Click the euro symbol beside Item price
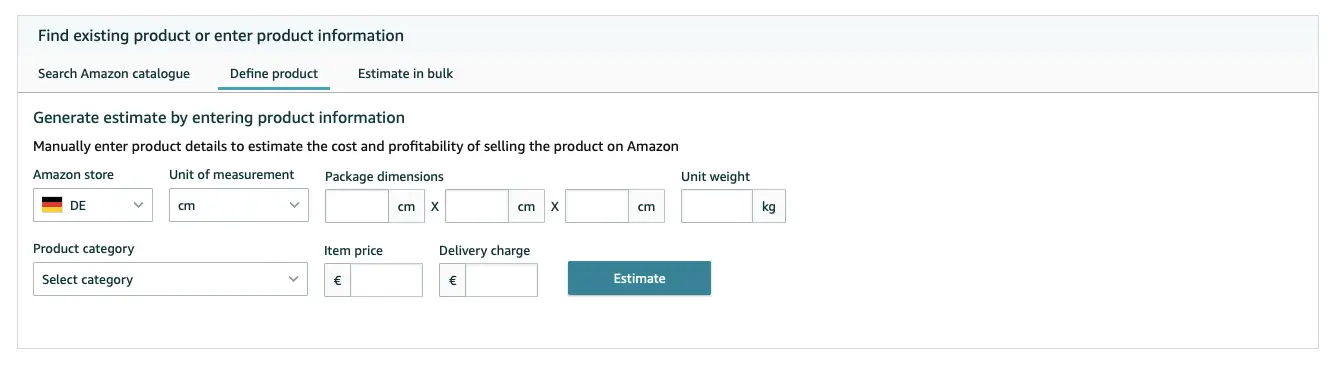This screenshot has height=371, width=1337. [x=338, y=280]
